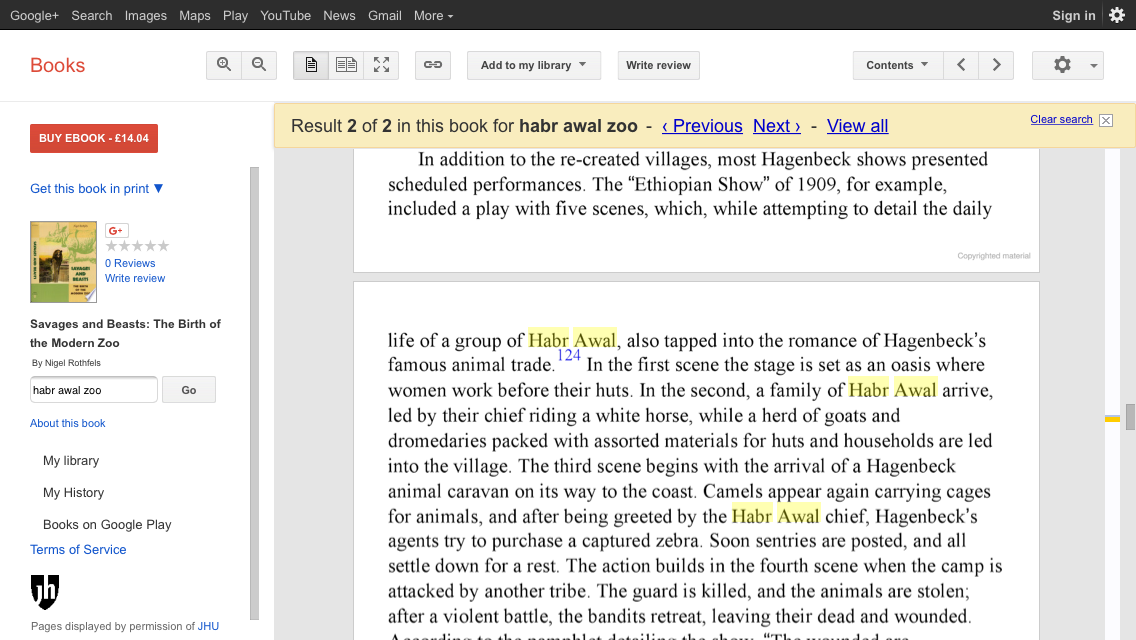Click the Write review toolbar button
Viewport: 1136px width, 640px height.
(659, 65)
